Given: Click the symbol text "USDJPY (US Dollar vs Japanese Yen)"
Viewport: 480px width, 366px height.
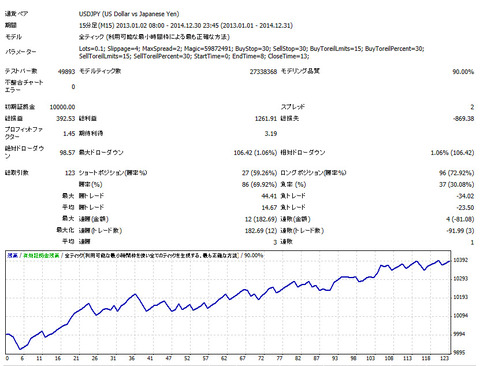Looking at the screenshot, I should pyautogui.click(x=129, y=14).
